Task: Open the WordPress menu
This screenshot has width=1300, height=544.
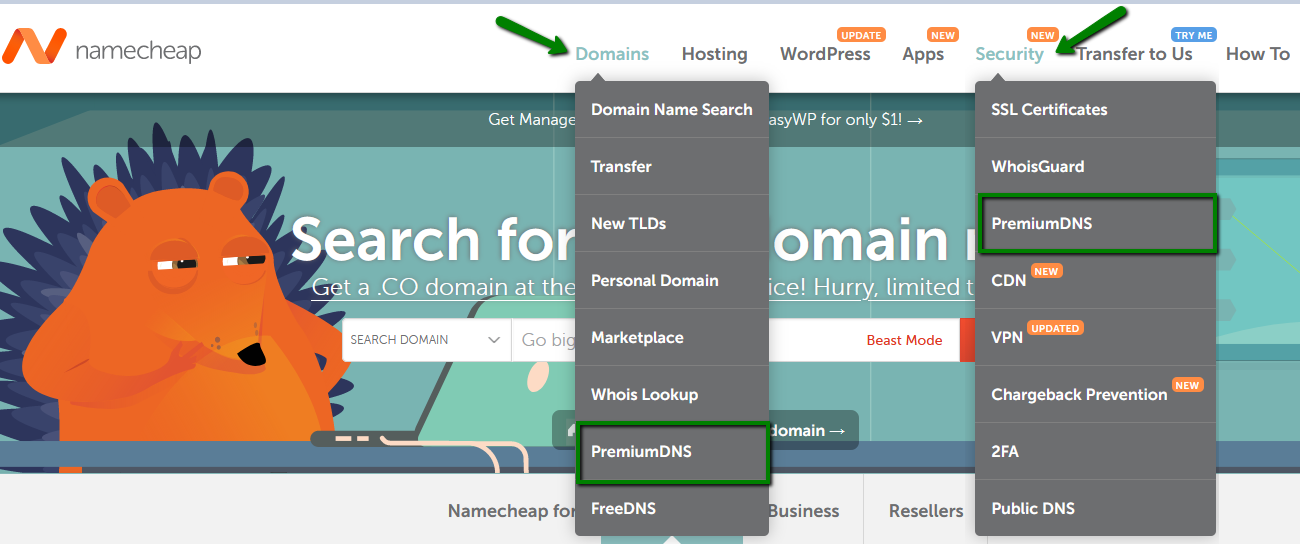Action: click(825, 54)
